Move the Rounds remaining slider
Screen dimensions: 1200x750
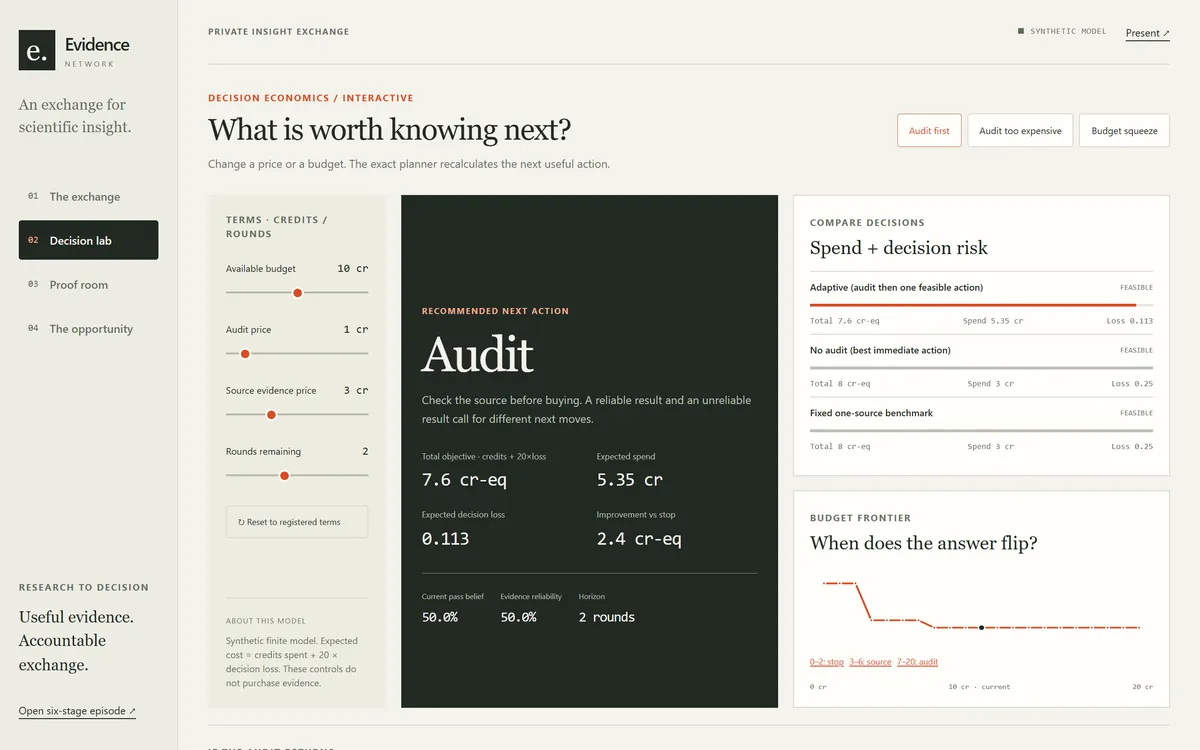(x=297, y=476)
